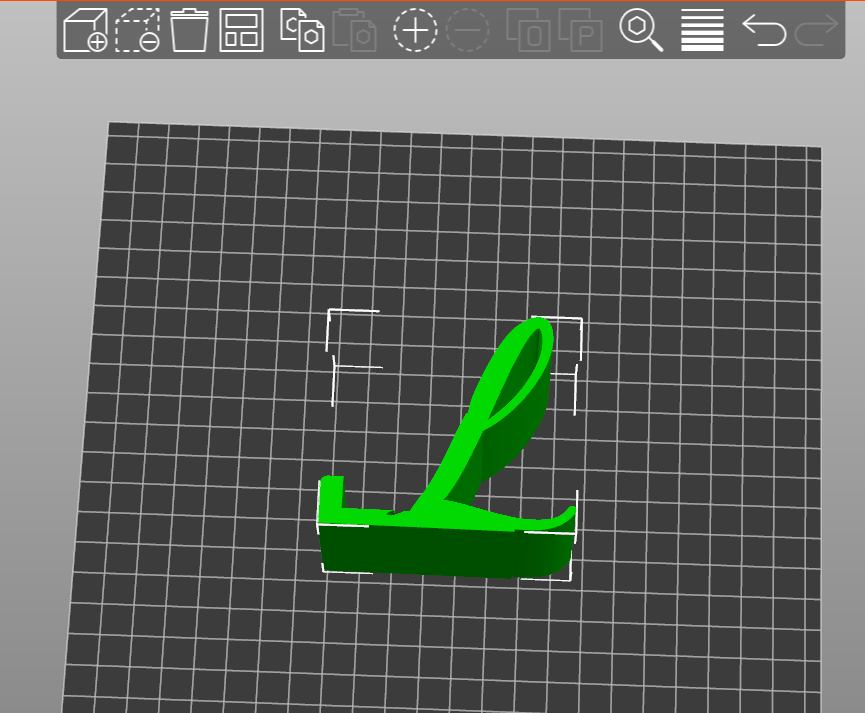The height and width of the screenshot is (713, 865).
Task: Click the Split to parts icon
Action: (580, 30)
